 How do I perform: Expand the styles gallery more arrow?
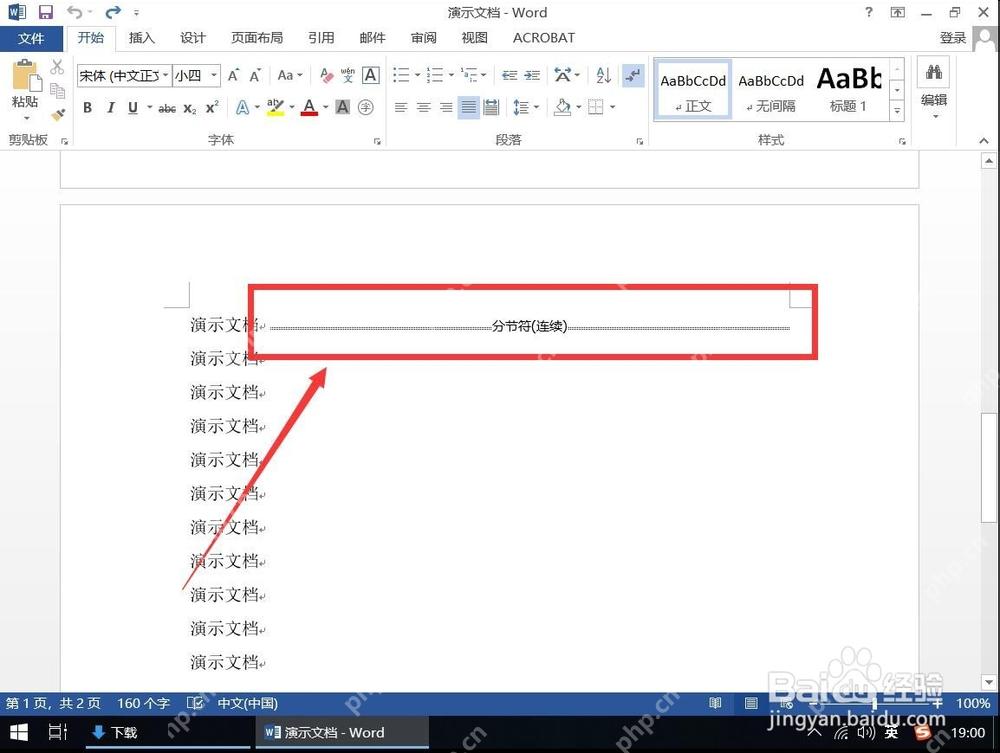point(897,110)
